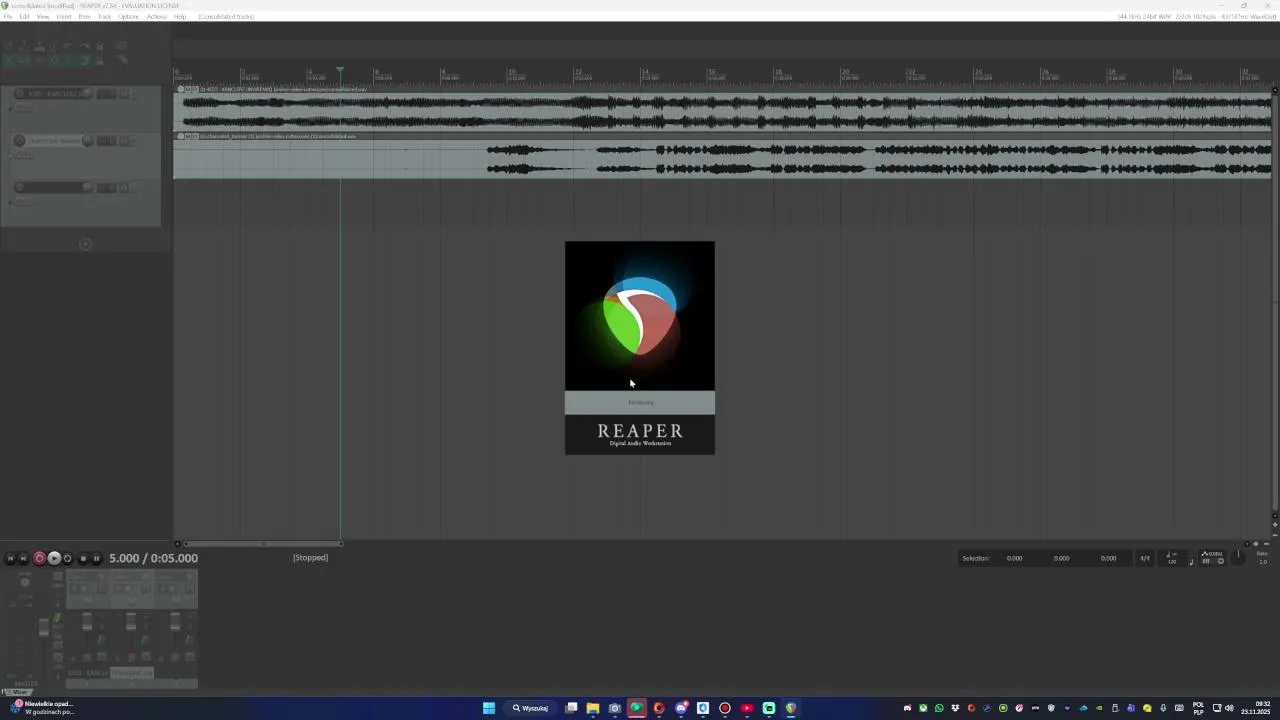1280x720 pixels.
Task: Click the tempo BPM field
Action: 1172,558
